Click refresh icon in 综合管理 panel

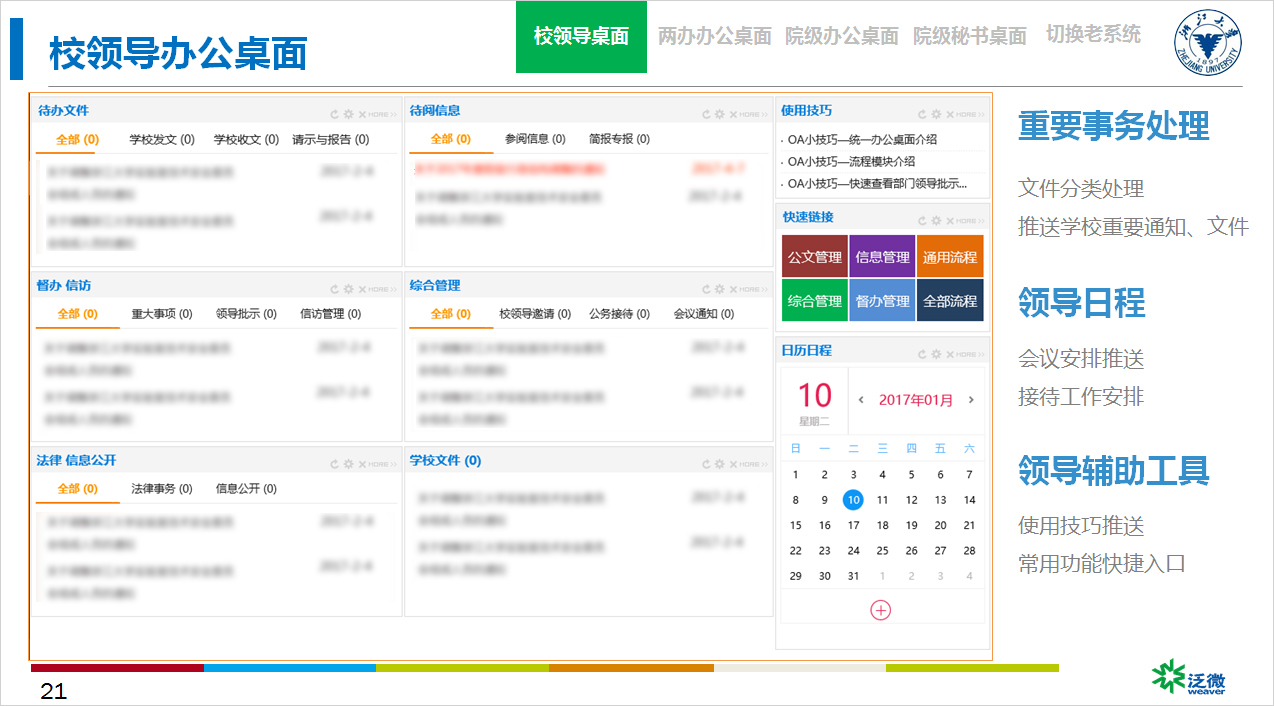coord(706,290)
